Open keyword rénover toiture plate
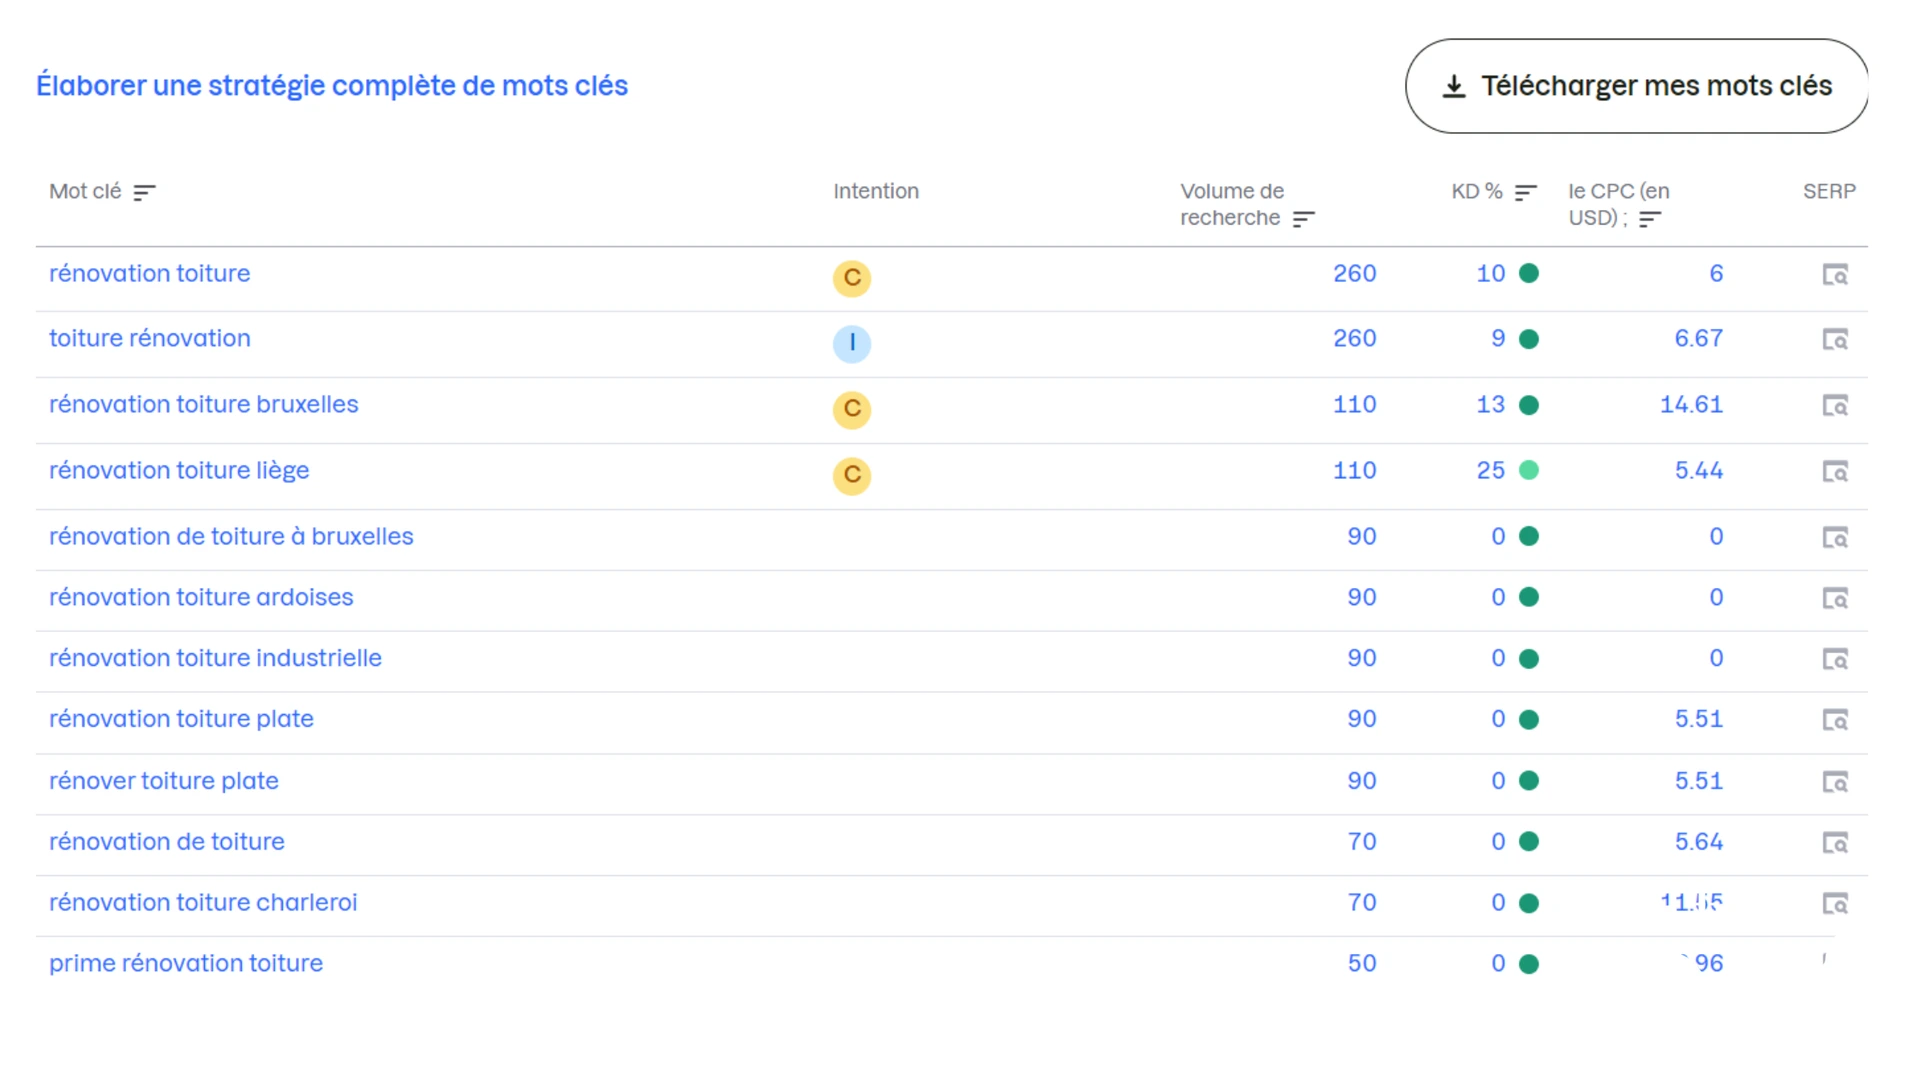 (x=164, y=781)
